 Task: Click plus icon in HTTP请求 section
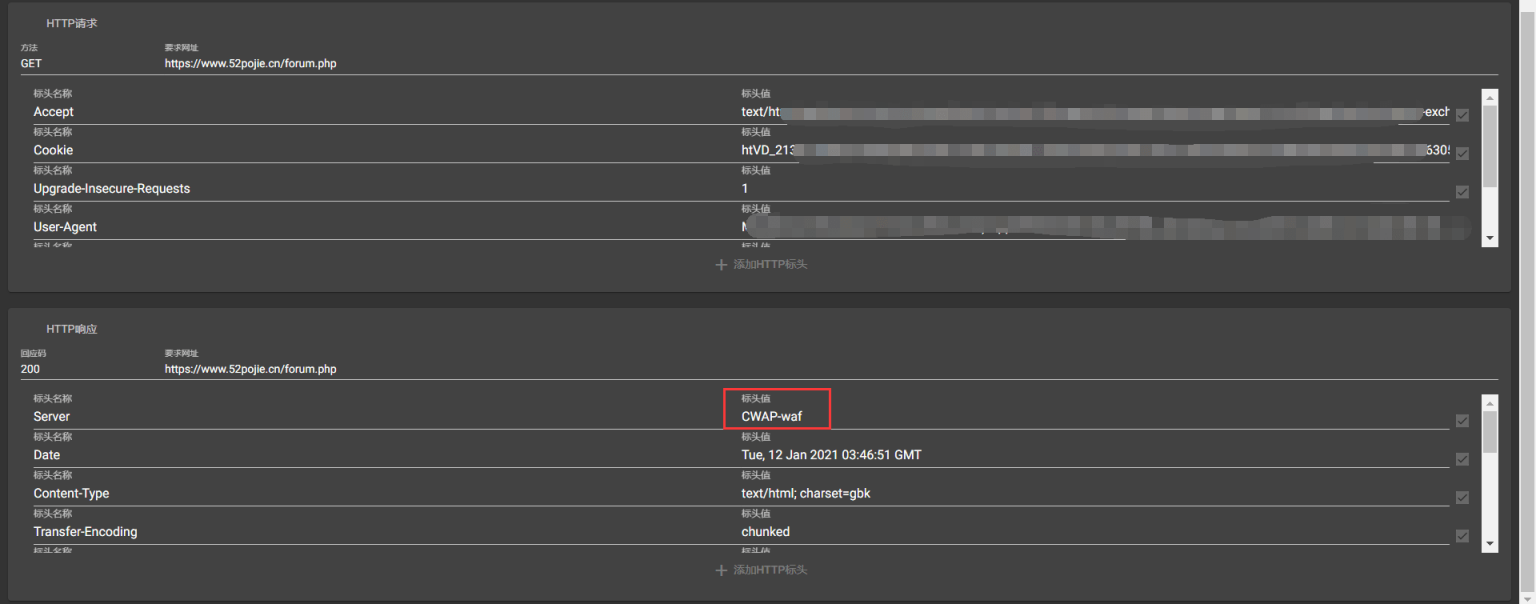coord(721,265)
